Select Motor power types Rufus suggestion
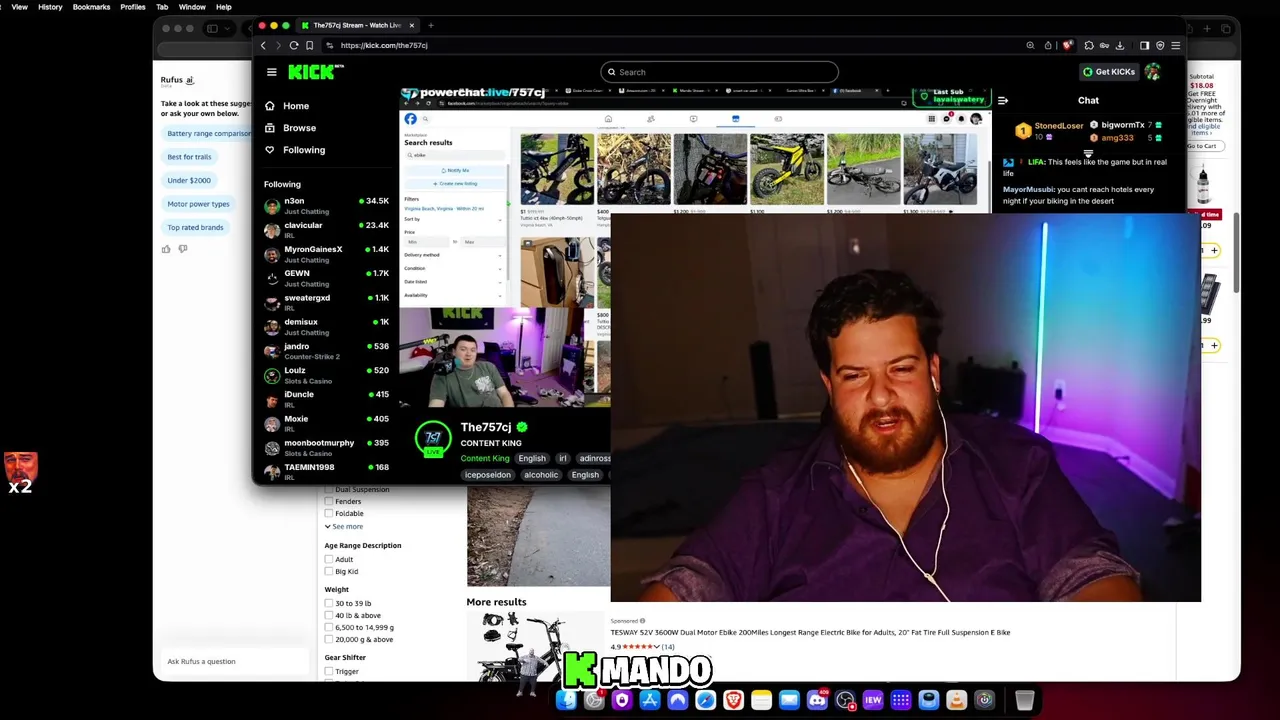 click(x=198, y=204)
